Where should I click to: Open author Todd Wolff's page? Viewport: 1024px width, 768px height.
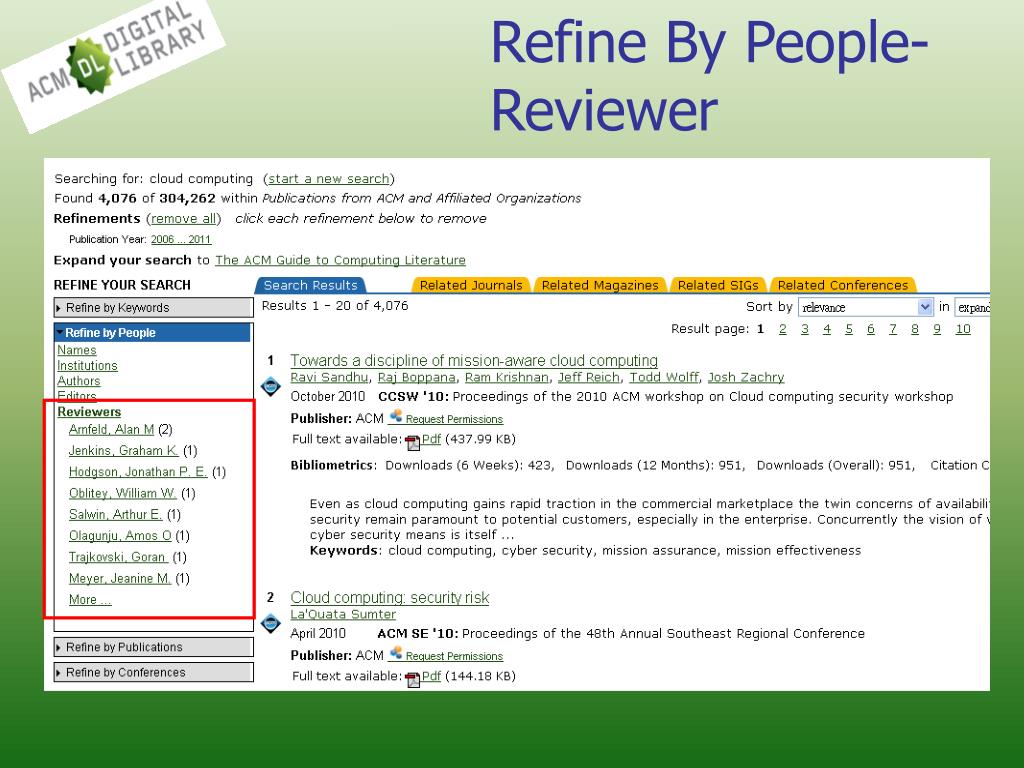[x=664, y=377]
